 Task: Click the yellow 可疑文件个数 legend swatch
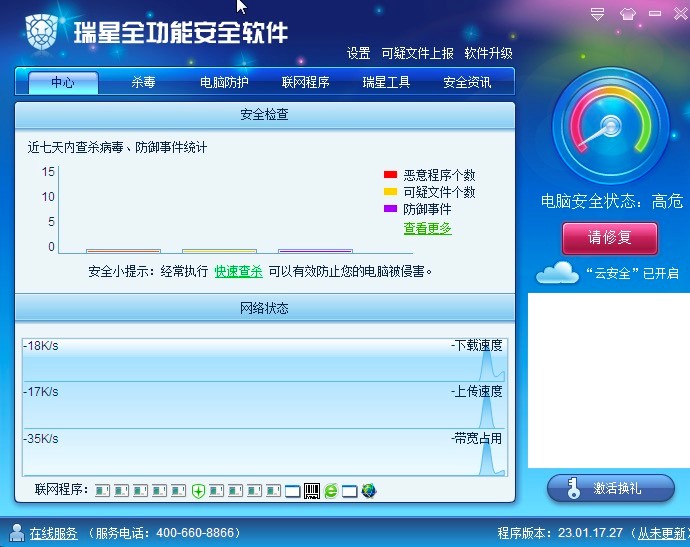click(x=390, y=191)
